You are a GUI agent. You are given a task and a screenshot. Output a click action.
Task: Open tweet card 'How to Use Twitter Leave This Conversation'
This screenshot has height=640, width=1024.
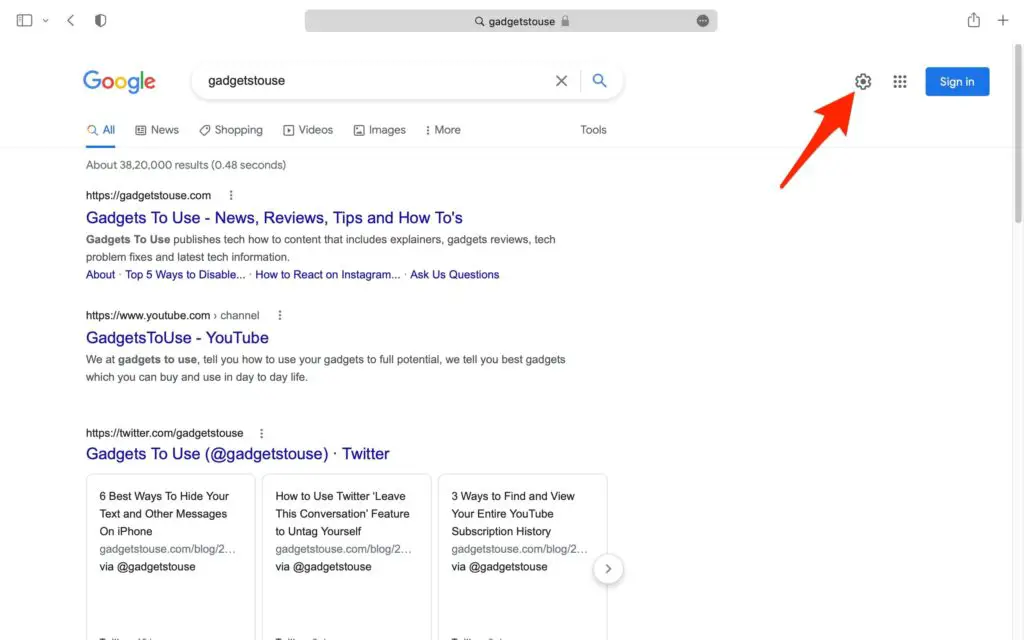347,557
